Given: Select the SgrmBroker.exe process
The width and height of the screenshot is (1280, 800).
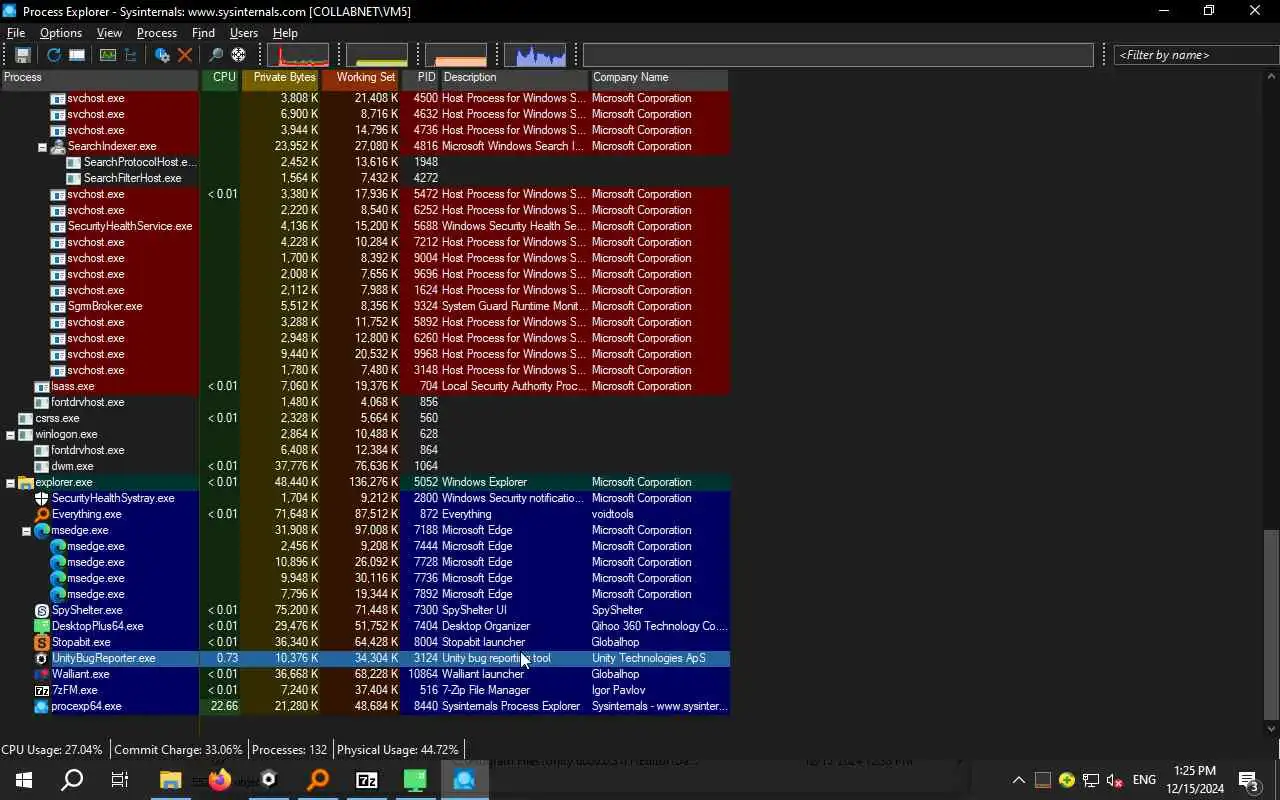Looking at the screenshot, I should (365, 306).
